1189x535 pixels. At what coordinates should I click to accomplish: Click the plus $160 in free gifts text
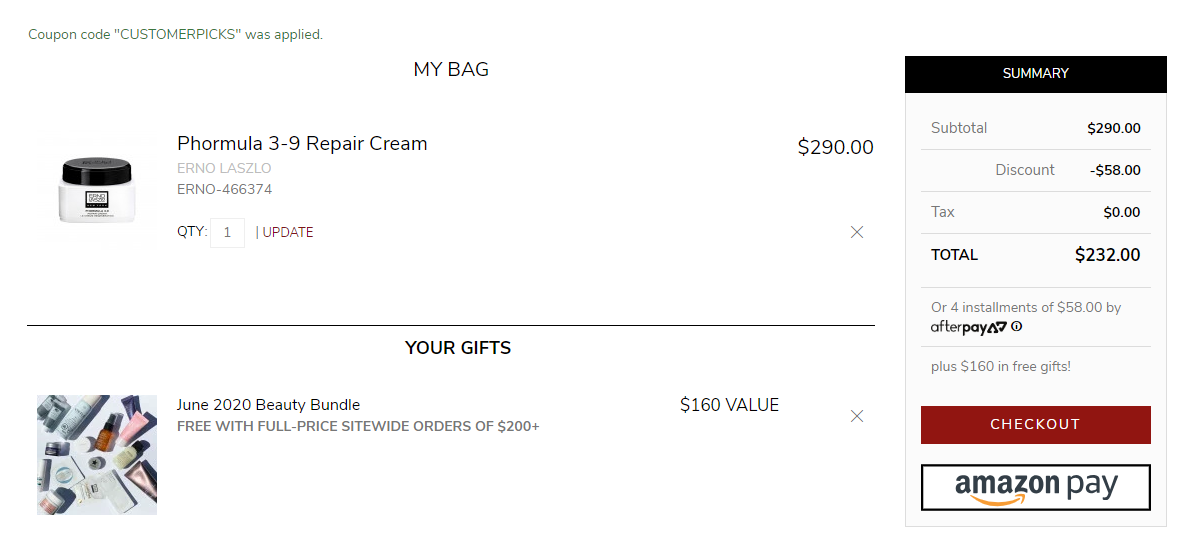[x=1001, y=367]
